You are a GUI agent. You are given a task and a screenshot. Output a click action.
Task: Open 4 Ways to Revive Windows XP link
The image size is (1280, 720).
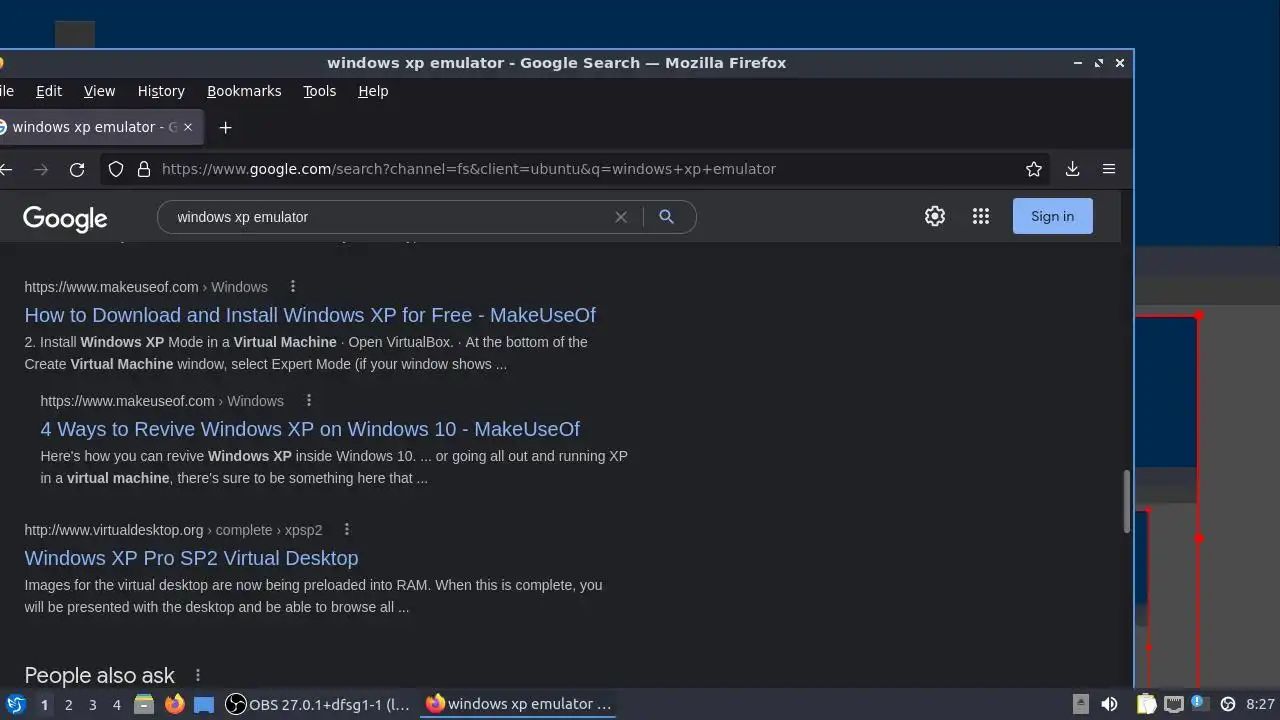coord(310,429)
